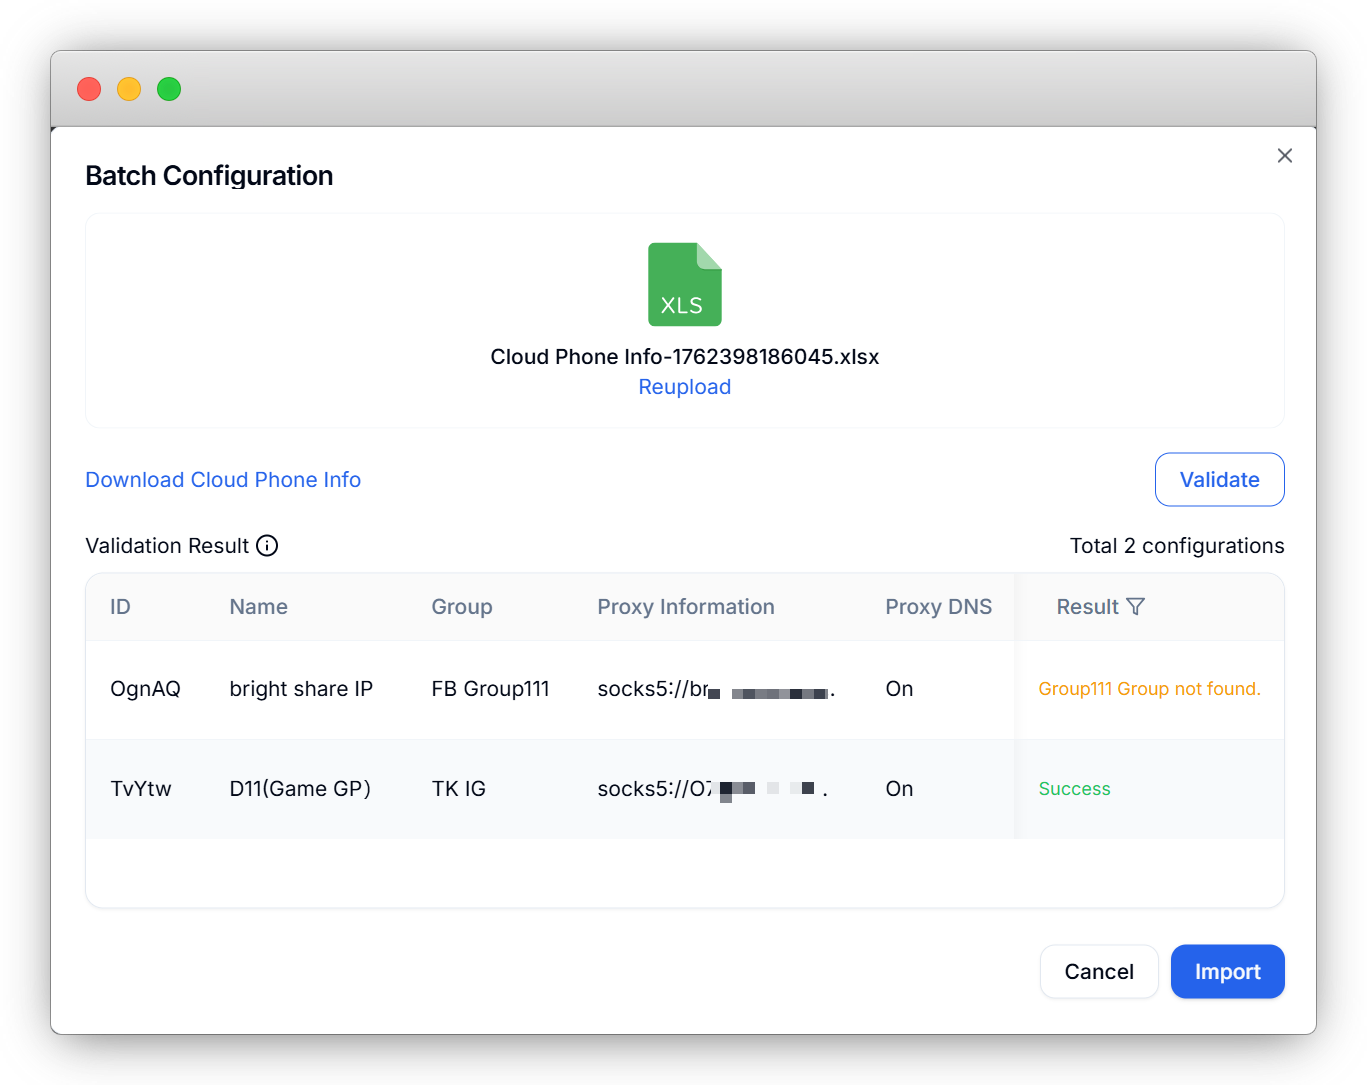Click the Reupload link

click(x=684, y=387)
